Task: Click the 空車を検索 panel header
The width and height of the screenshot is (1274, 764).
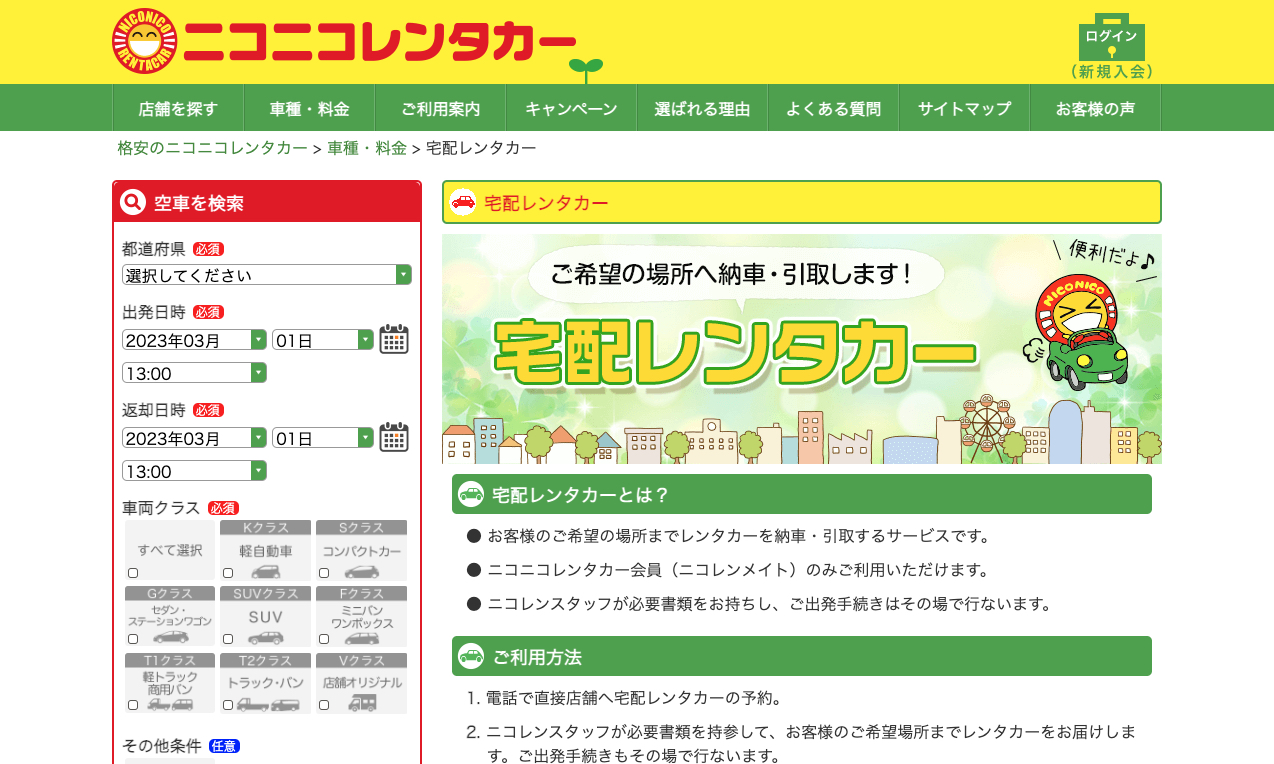Action: pos(267,203)
